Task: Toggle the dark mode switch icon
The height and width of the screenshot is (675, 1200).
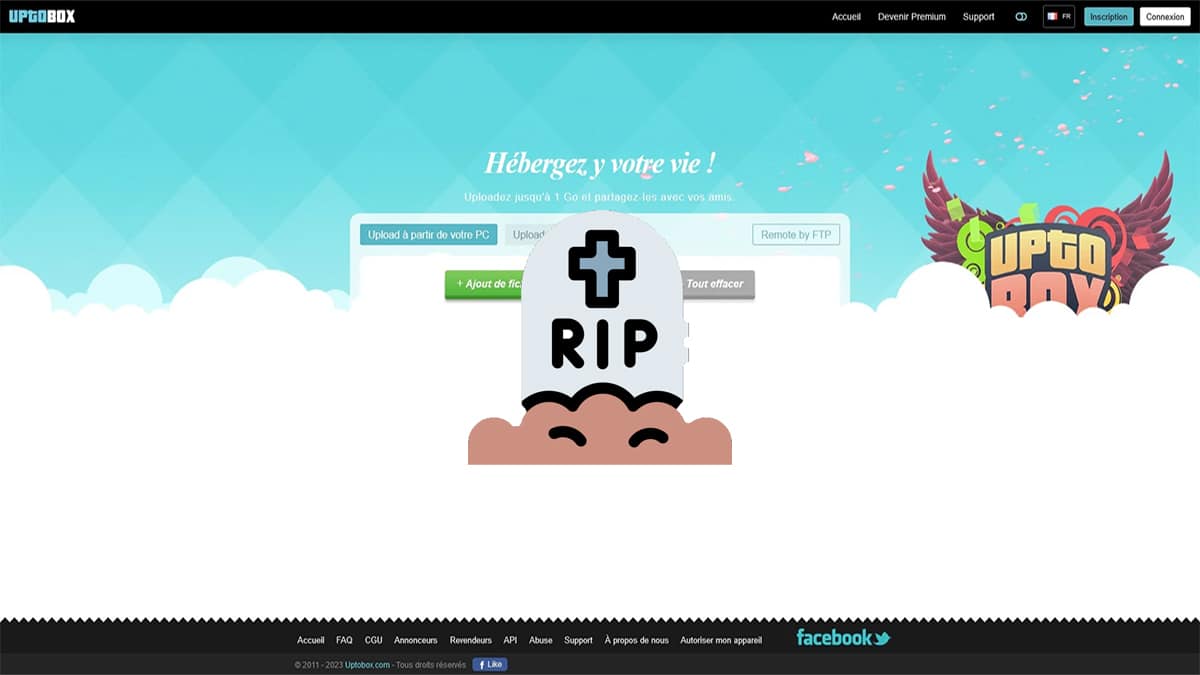Action: [x=1021, y=17]
